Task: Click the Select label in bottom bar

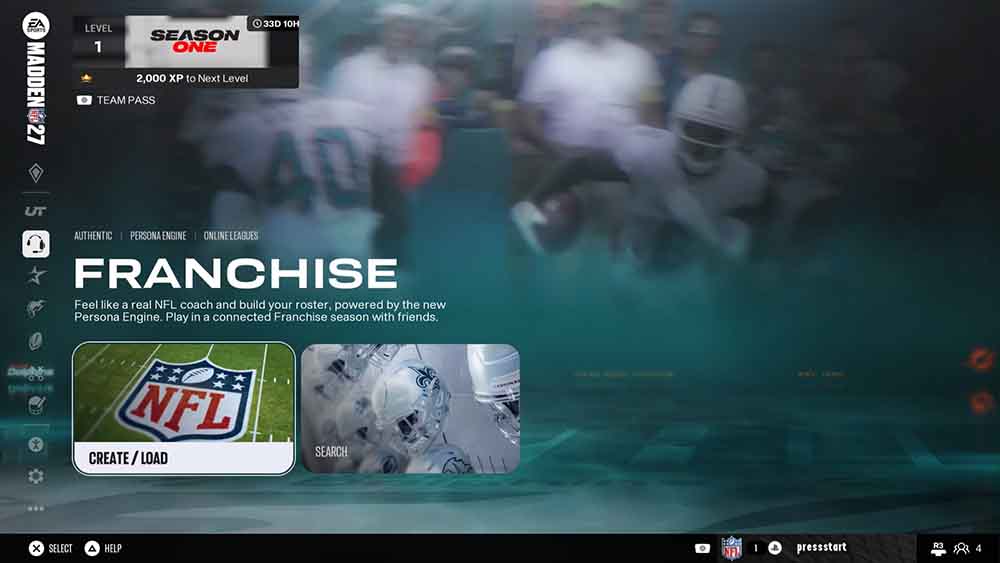Action: point(61,548)
